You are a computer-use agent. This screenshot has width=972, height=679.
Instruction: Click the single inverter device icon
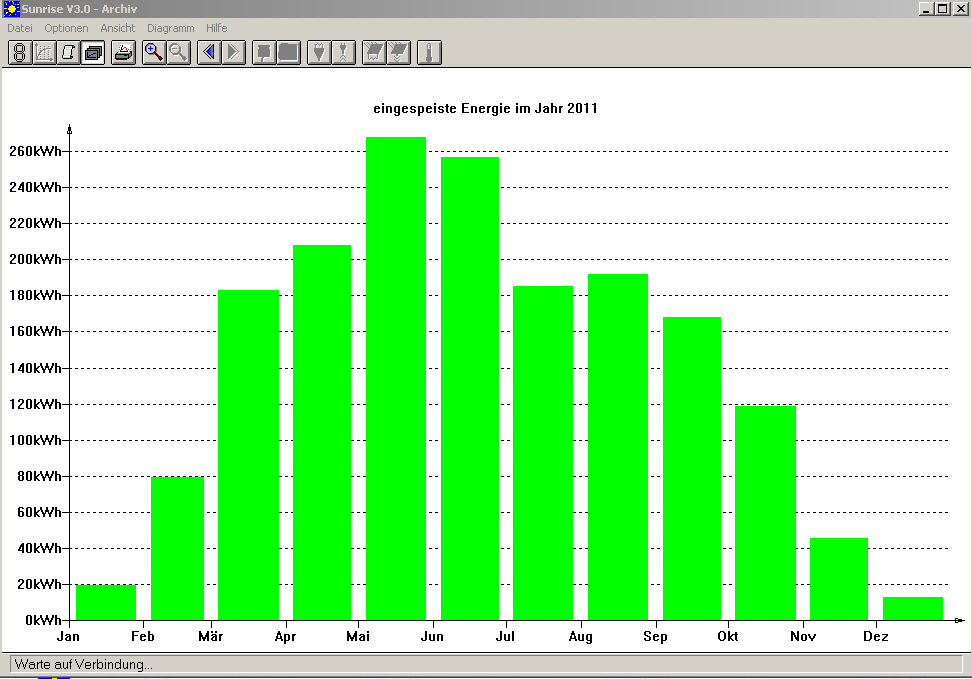pos(264,53)
